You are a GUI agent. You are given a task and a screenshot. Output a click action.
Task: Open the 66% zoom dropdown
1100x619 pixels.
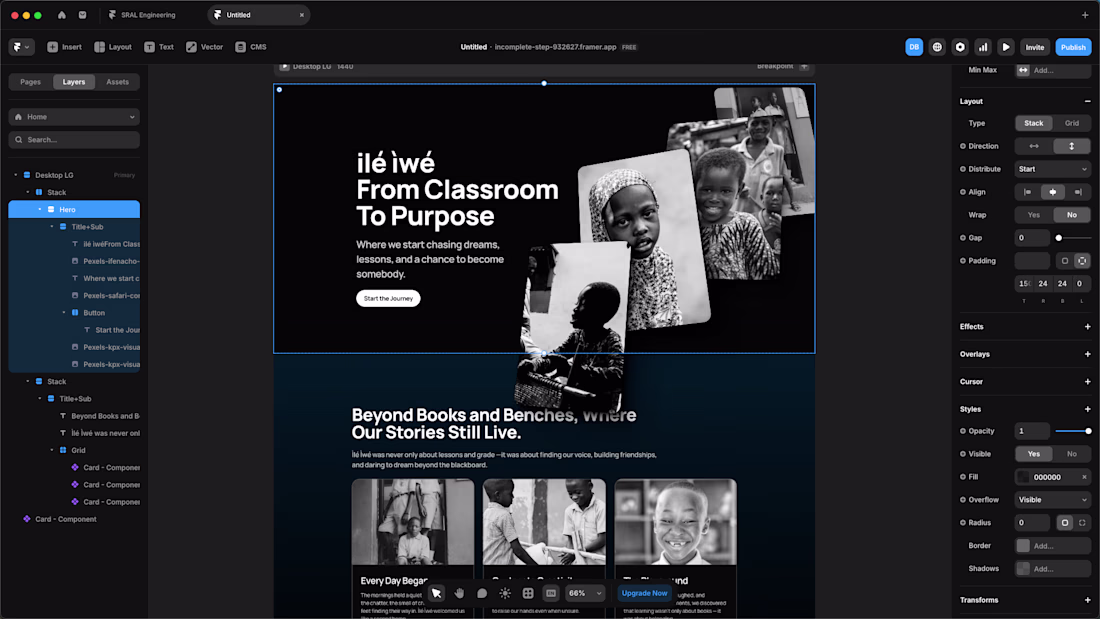(585, 593)
